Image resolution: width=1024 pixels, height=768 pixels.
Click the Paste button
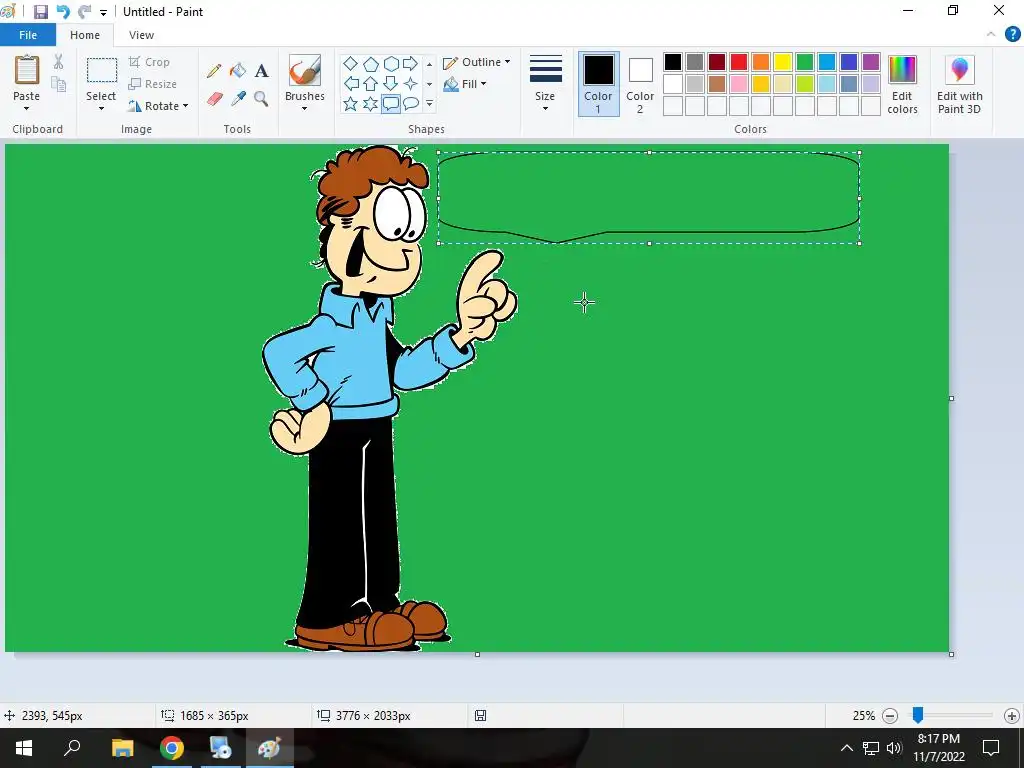pyautogui.click(x=26, y=78)
